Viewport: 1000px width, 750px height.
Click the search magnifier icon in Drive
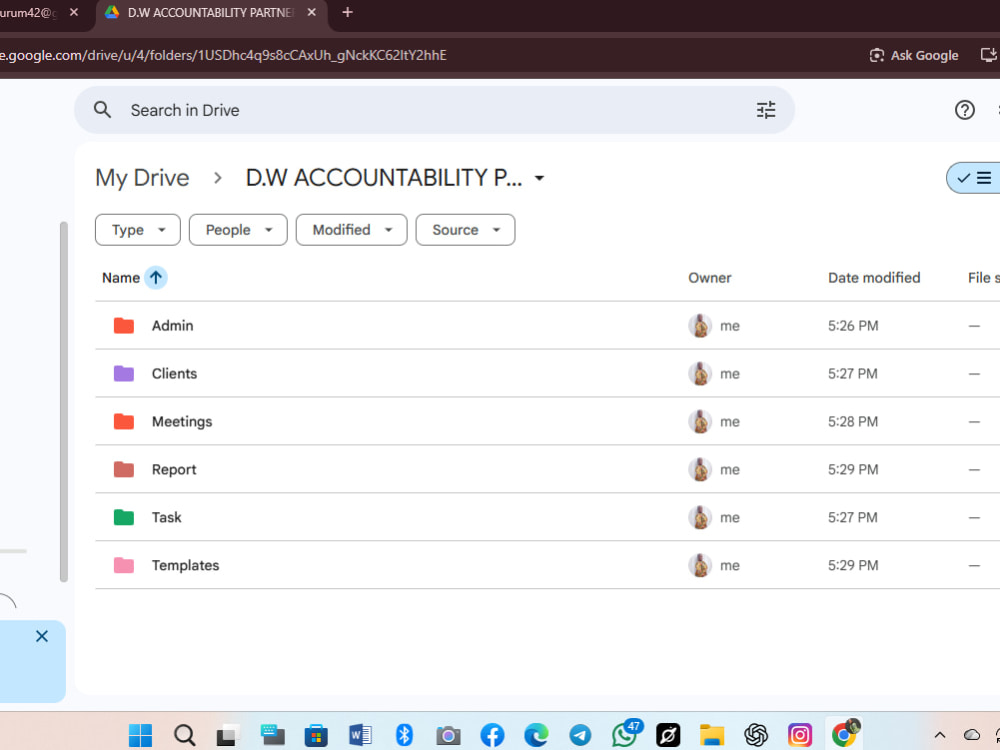[x=102, y=110]
